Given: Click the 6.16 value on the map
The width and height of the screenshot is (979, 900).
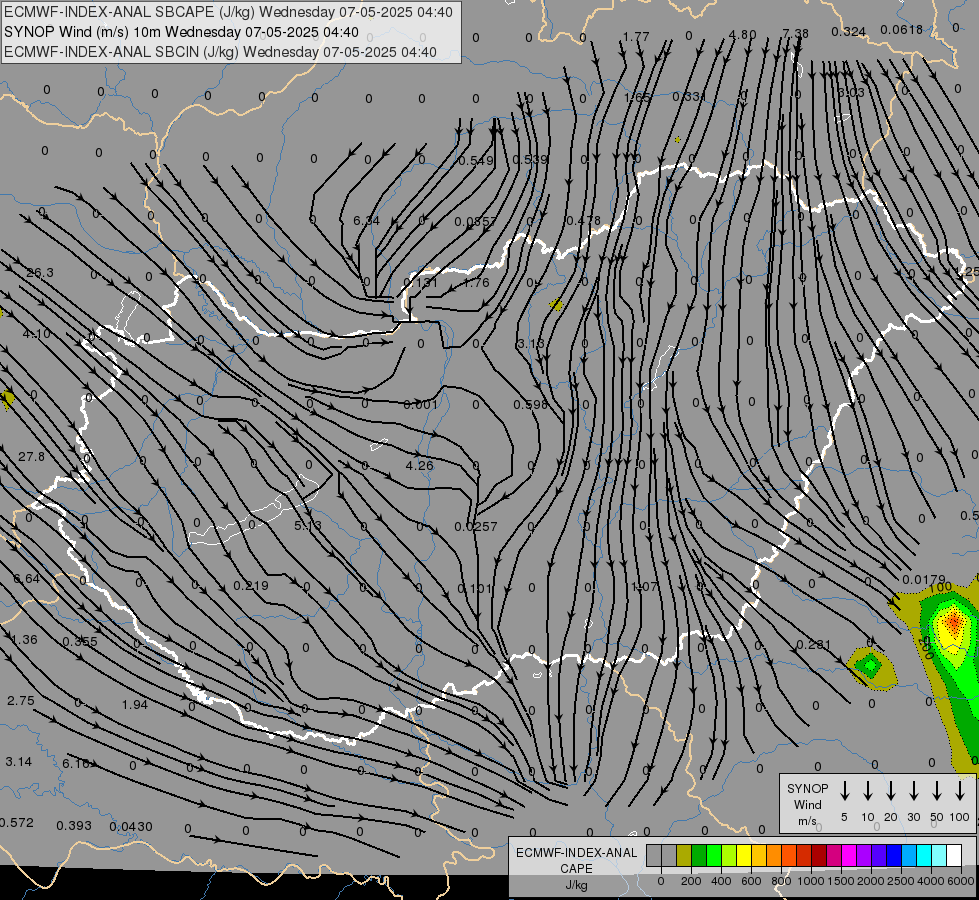Looking at the screenshot, I should coord(76,763).
